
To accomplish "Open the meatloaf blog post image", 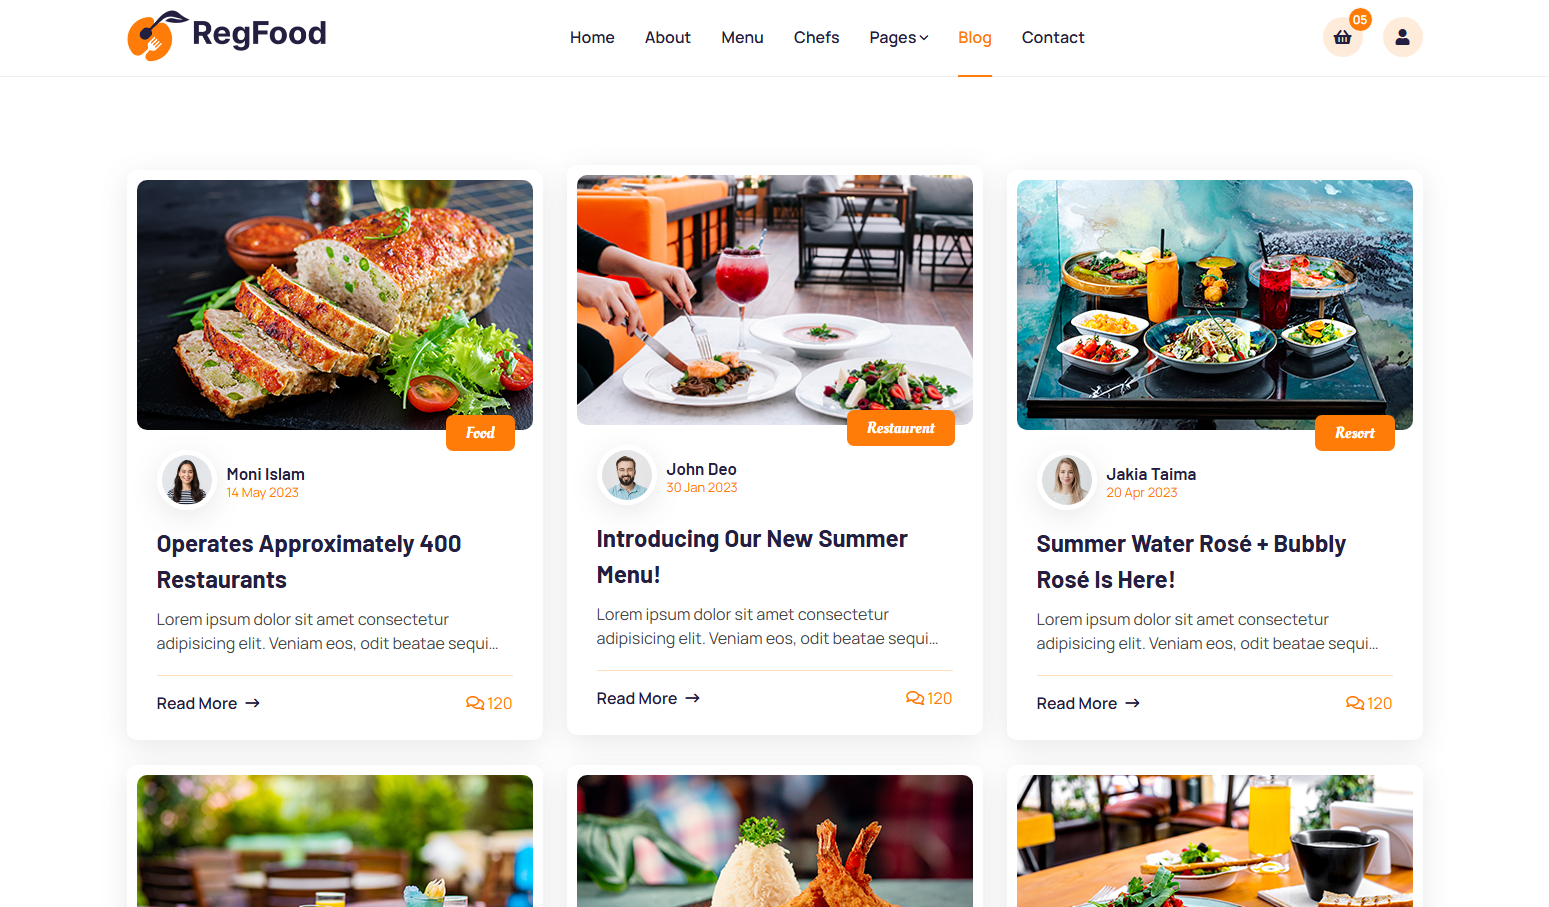I will coord(335,305).
